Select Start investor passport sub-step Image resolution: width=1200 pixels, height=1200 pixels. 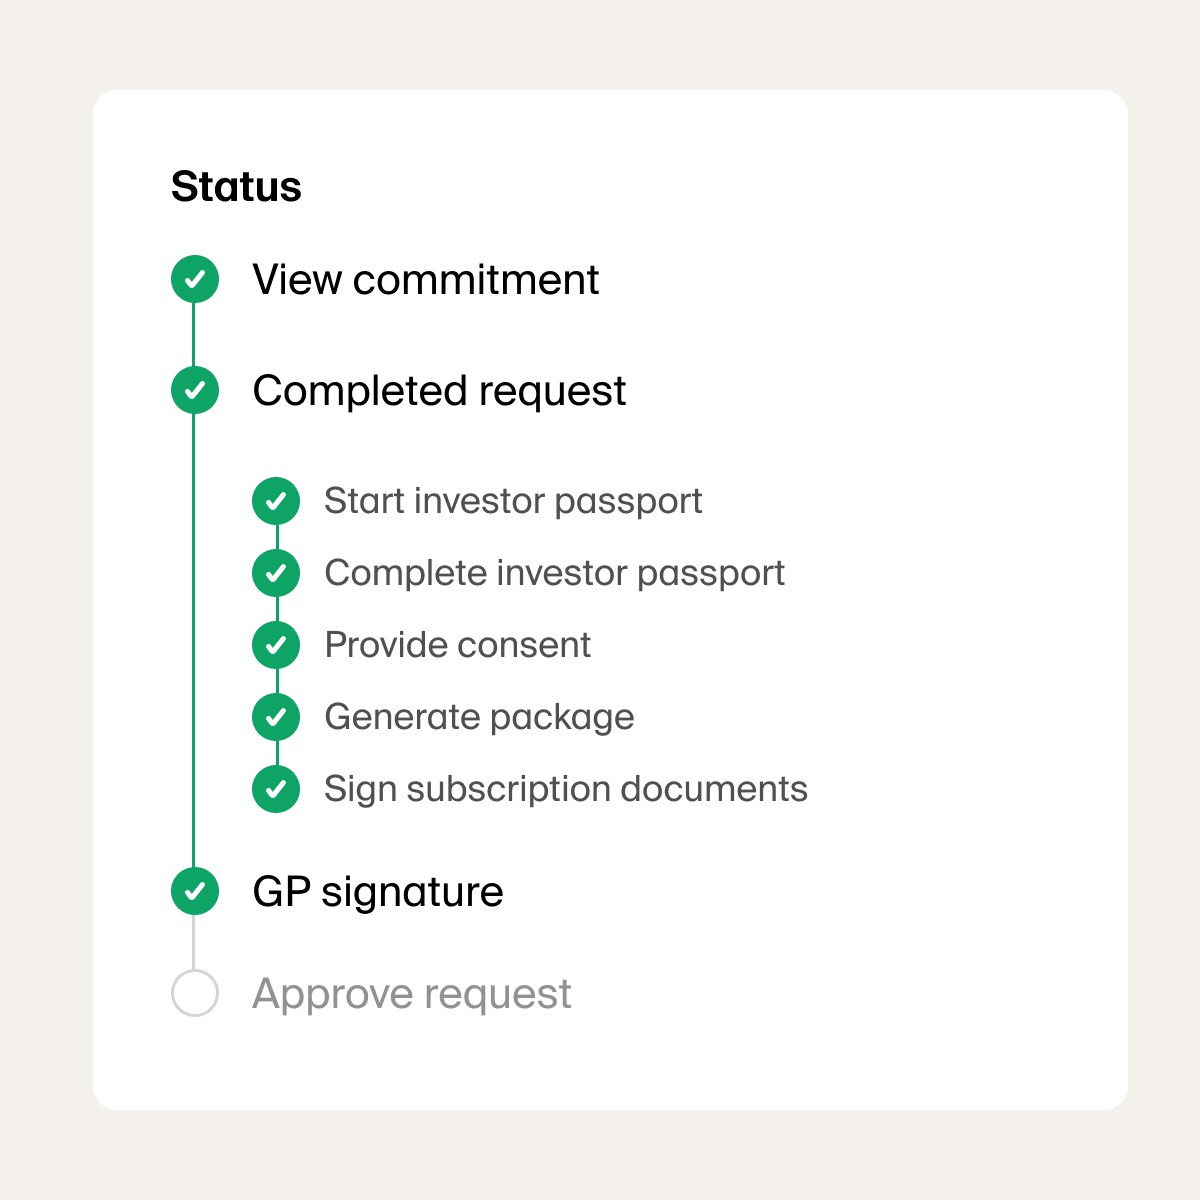[513, 501]
